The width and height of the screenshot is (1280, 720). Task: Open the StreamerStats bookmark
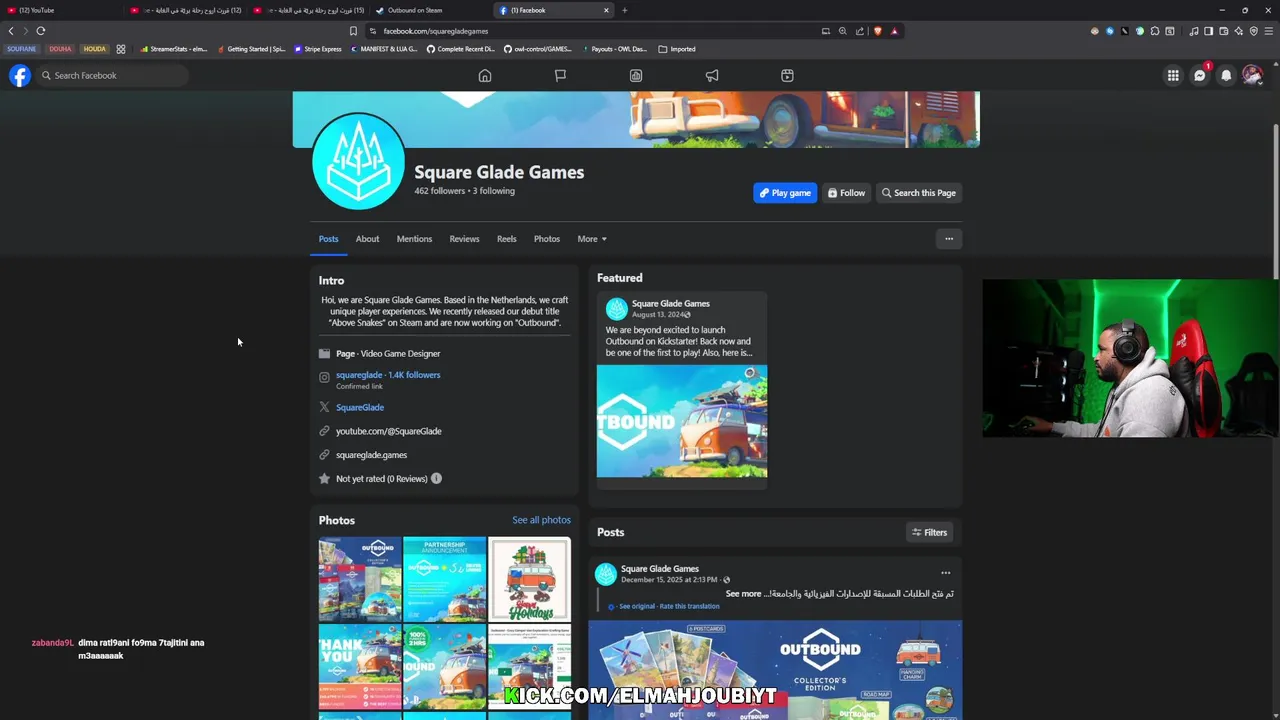pos(174,49)
